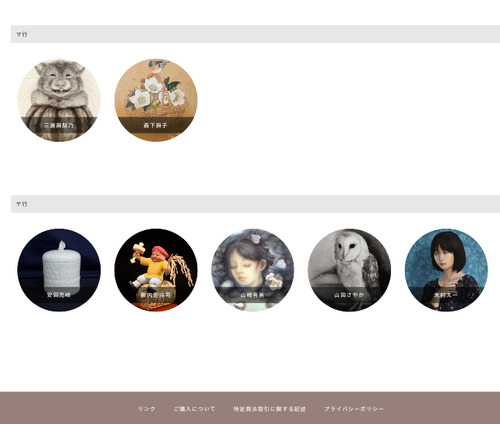Click the 三浦麻梨乃 artist name label
Viewport: 500px width, 424px height.
(x=59, y=126)
